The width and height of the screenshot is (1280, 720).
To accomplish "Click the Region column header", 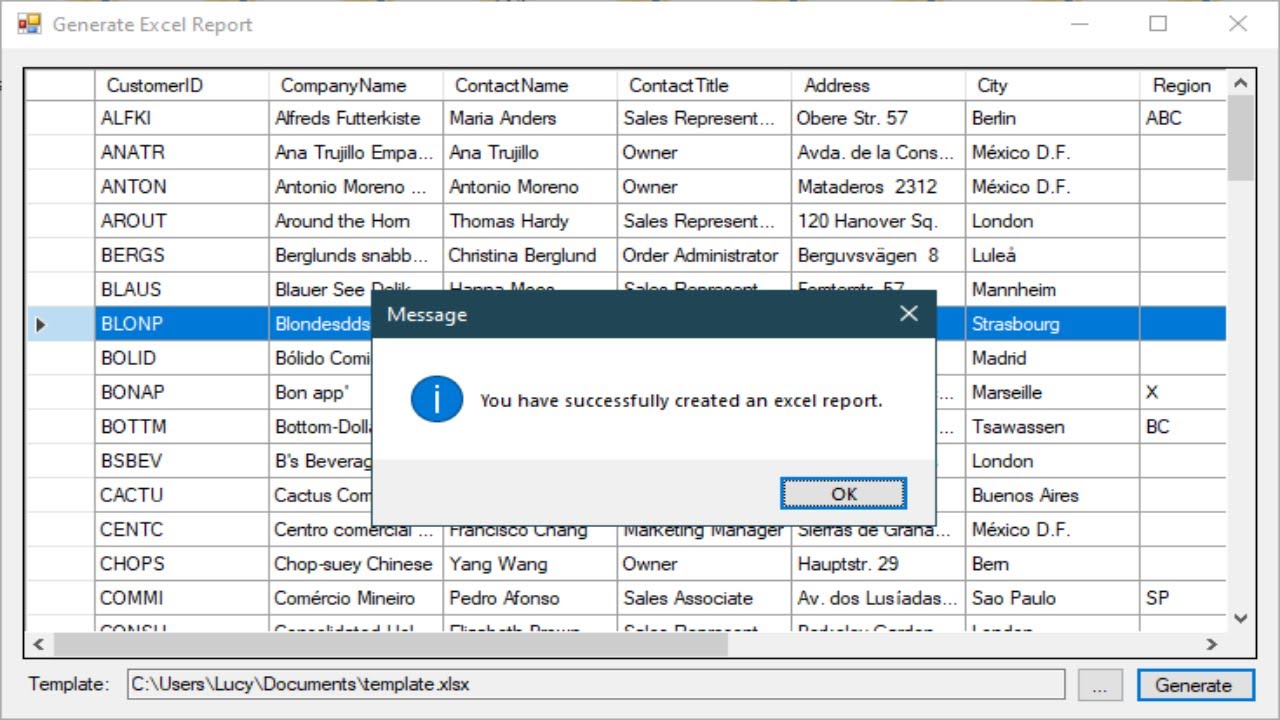I will pyautogui.click(x=1183, y=85).
